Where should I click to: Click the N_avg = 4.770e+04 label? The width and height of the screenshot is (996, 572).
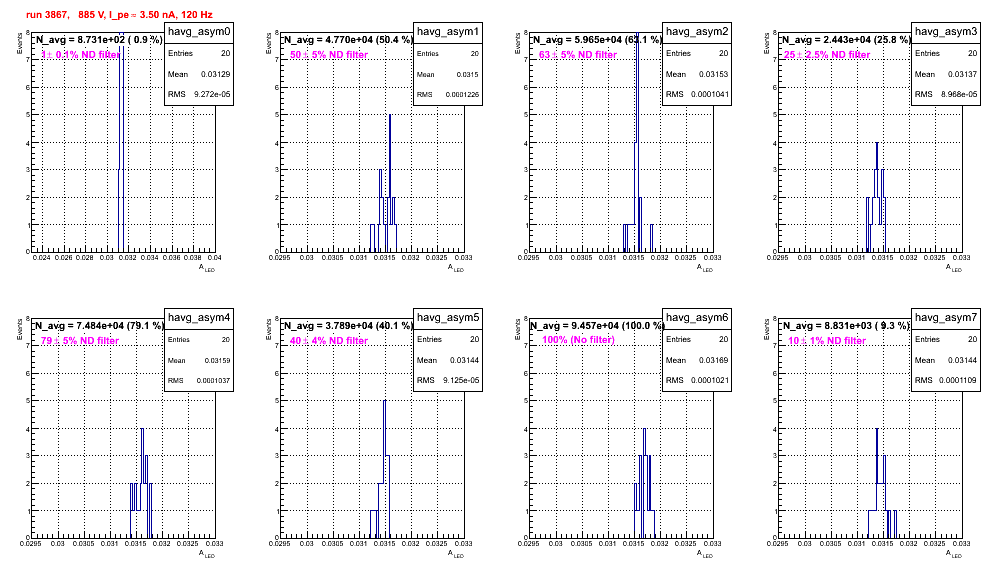[347, 39]
